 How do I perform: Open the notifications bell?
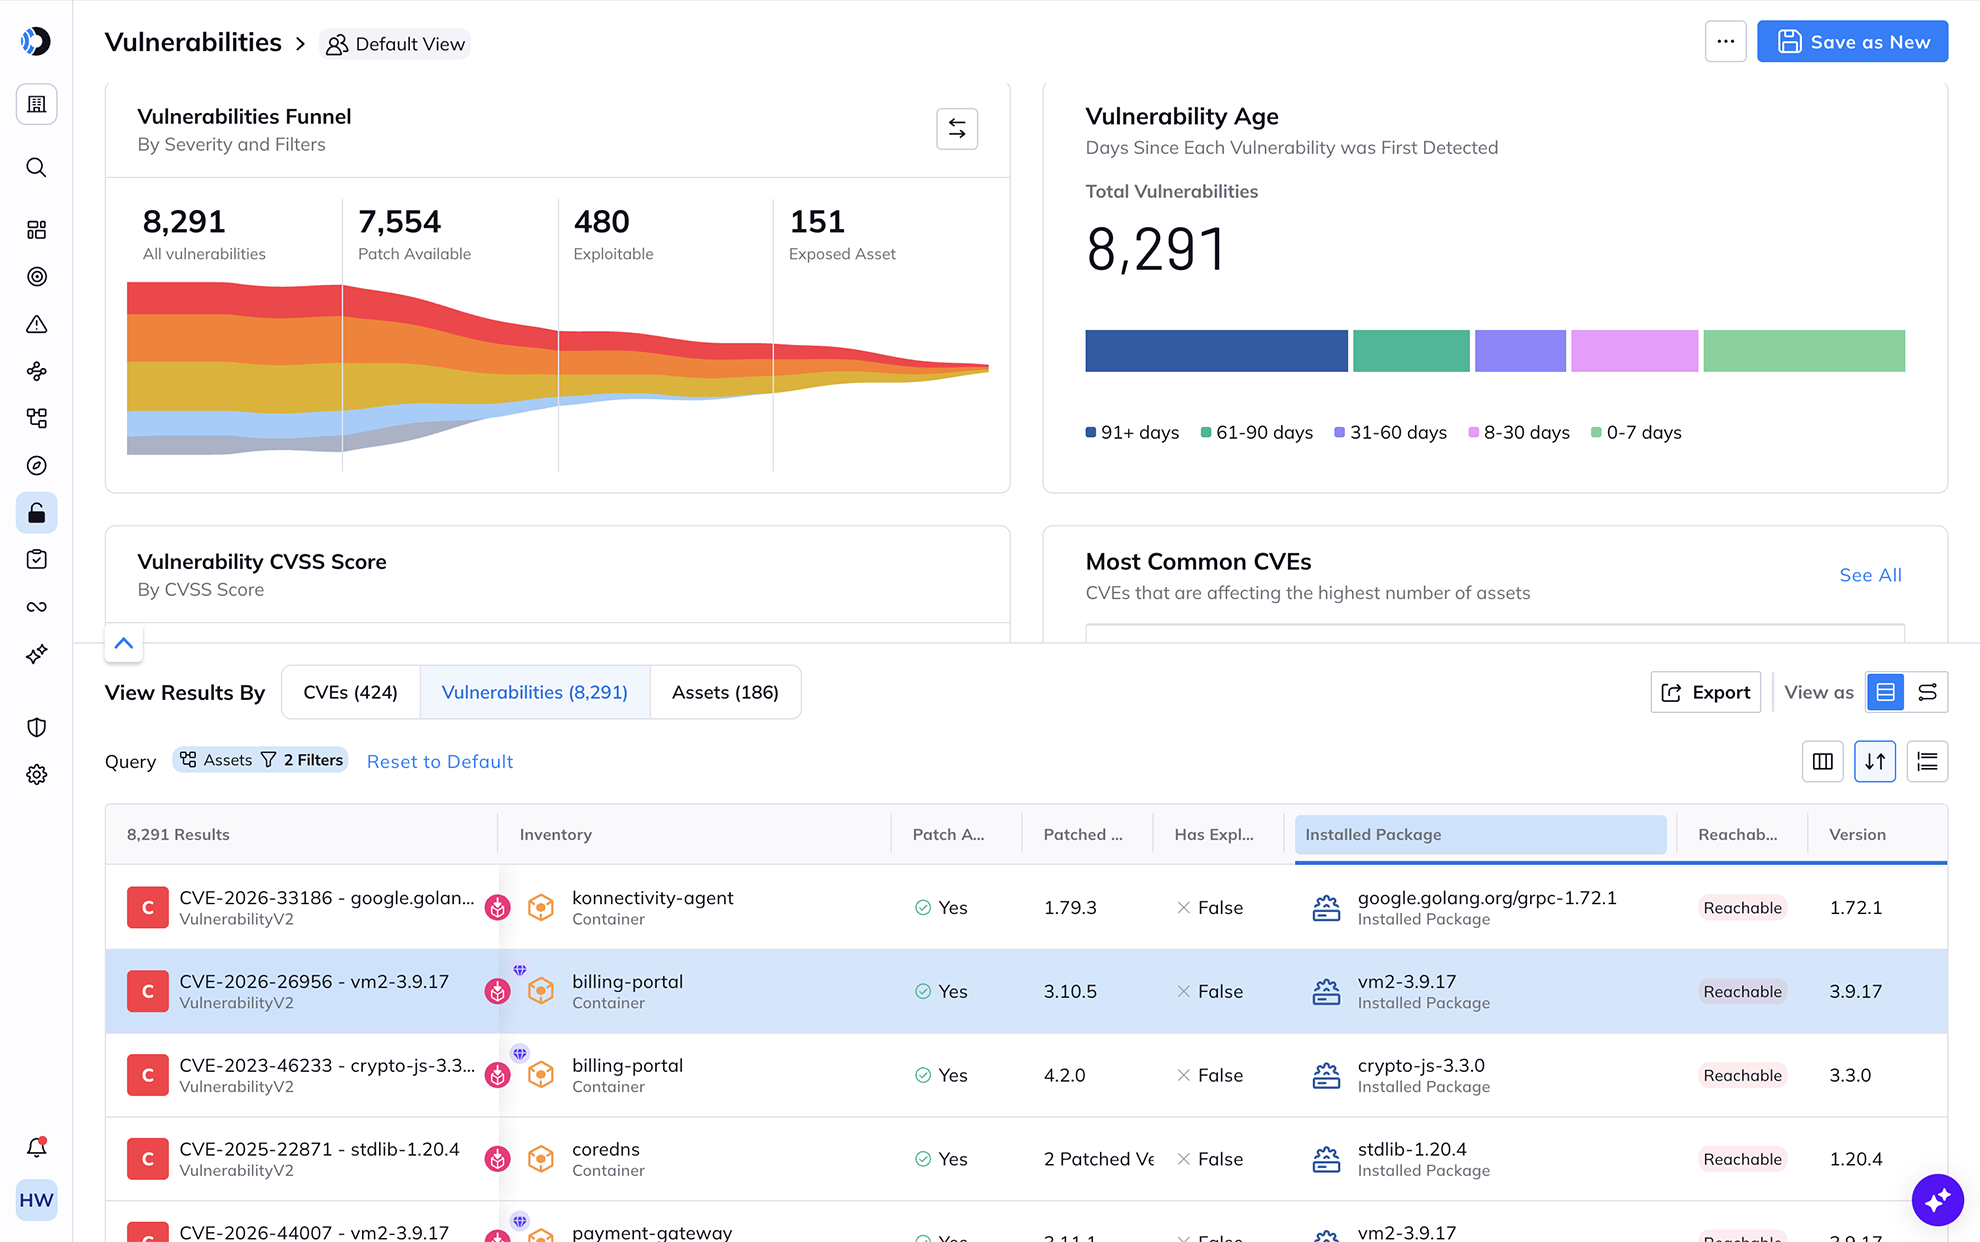37,1147
